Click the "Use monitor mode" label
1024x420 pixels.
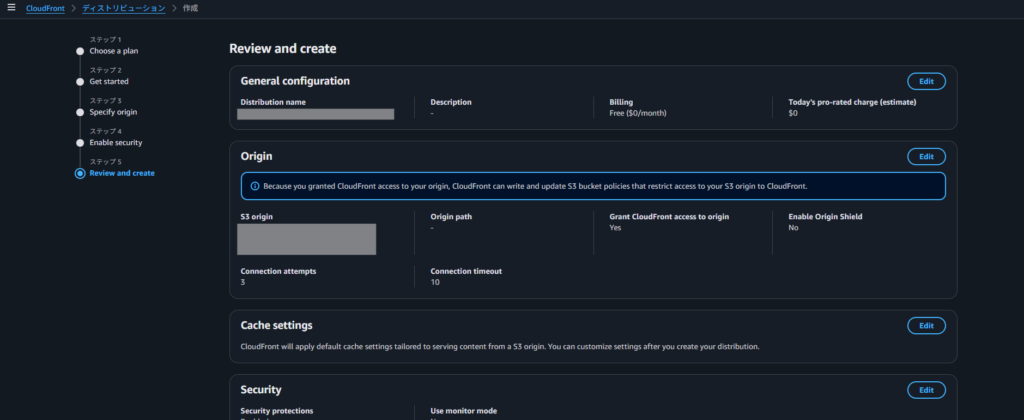pos(464,411)
